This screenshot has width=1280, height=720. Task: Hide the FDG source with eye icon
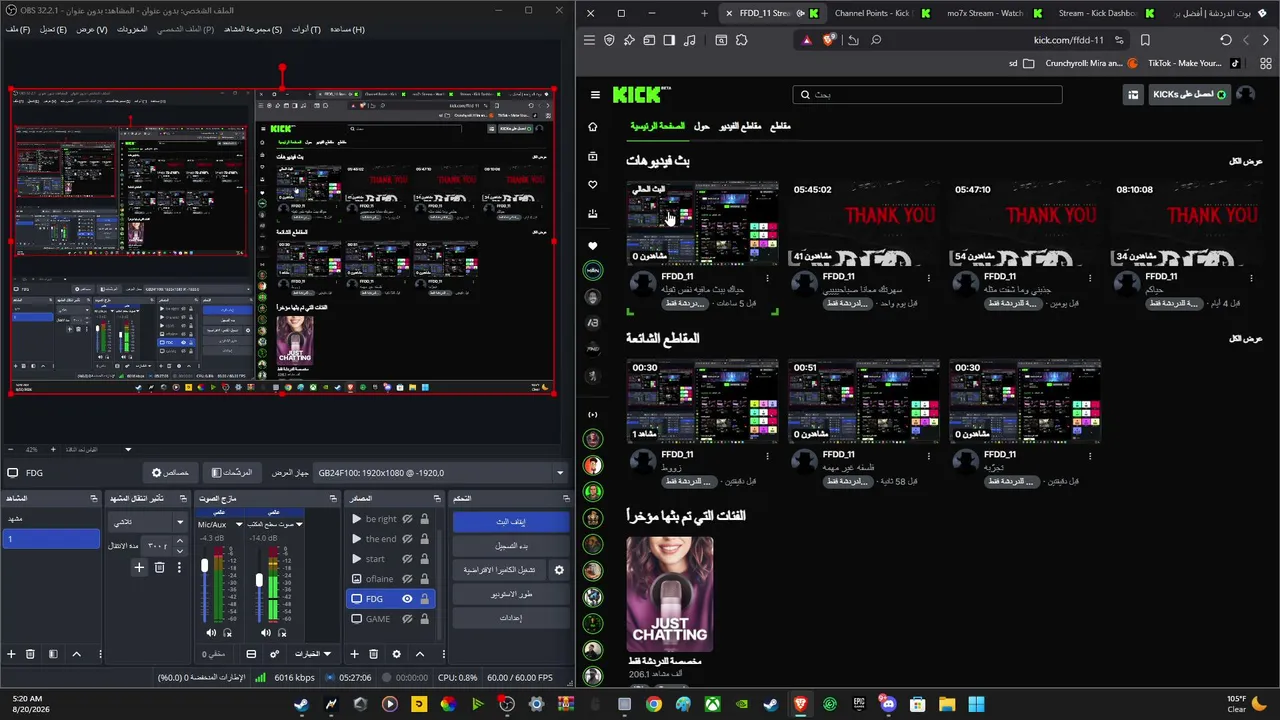(407, 599)
